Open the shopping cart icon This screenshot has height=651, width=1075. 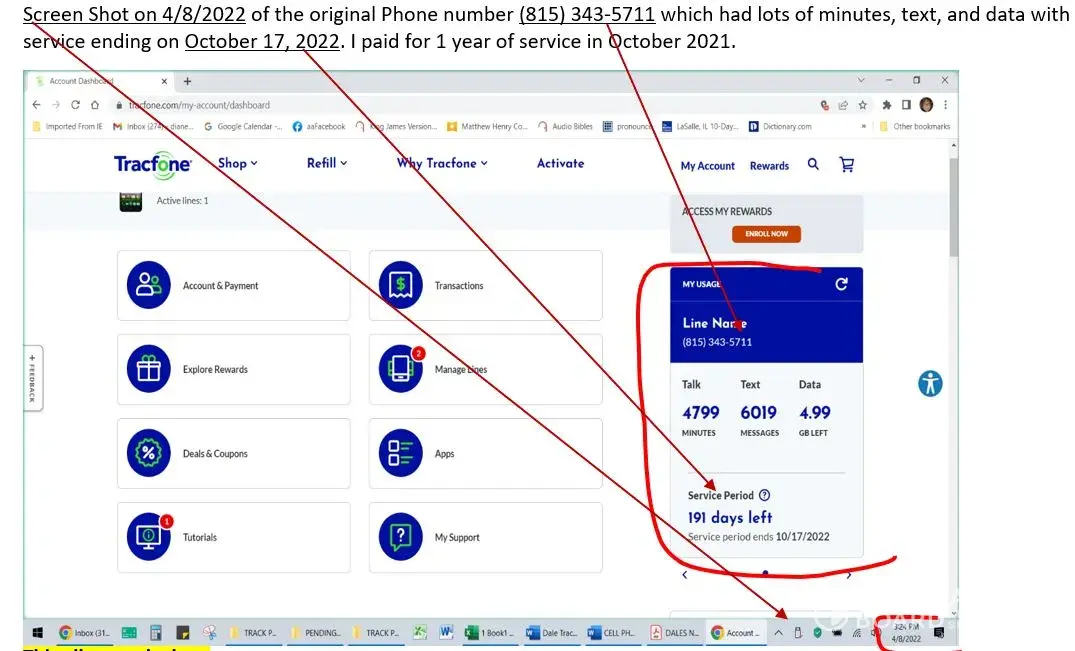[x=847, y=165]
